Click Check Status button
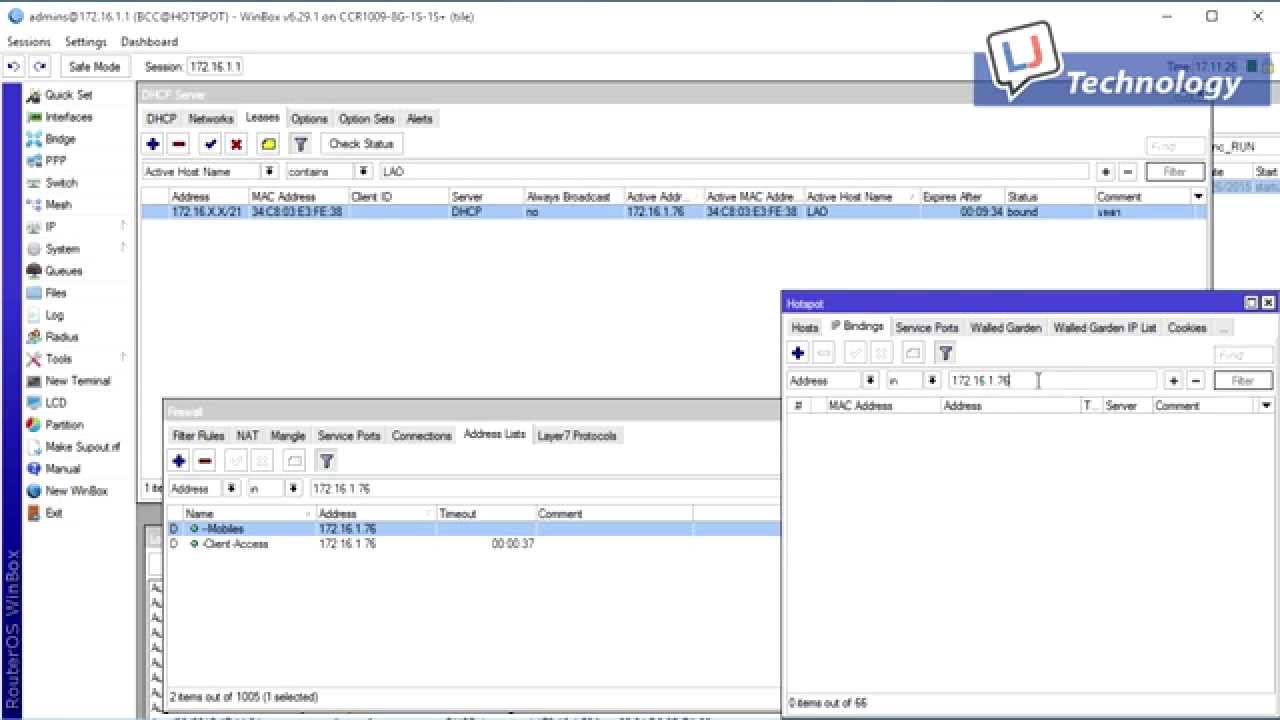The image size is (1280, 720). click(x=361, y=144)
